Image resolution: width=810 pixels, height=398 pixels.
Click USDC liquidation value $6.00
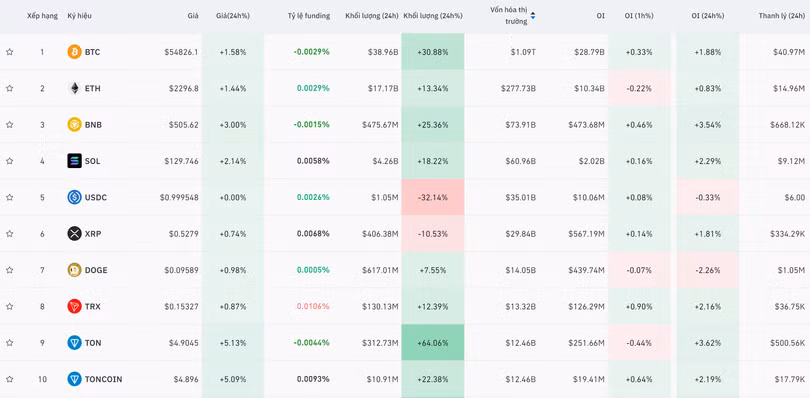[x=794, y=197]
